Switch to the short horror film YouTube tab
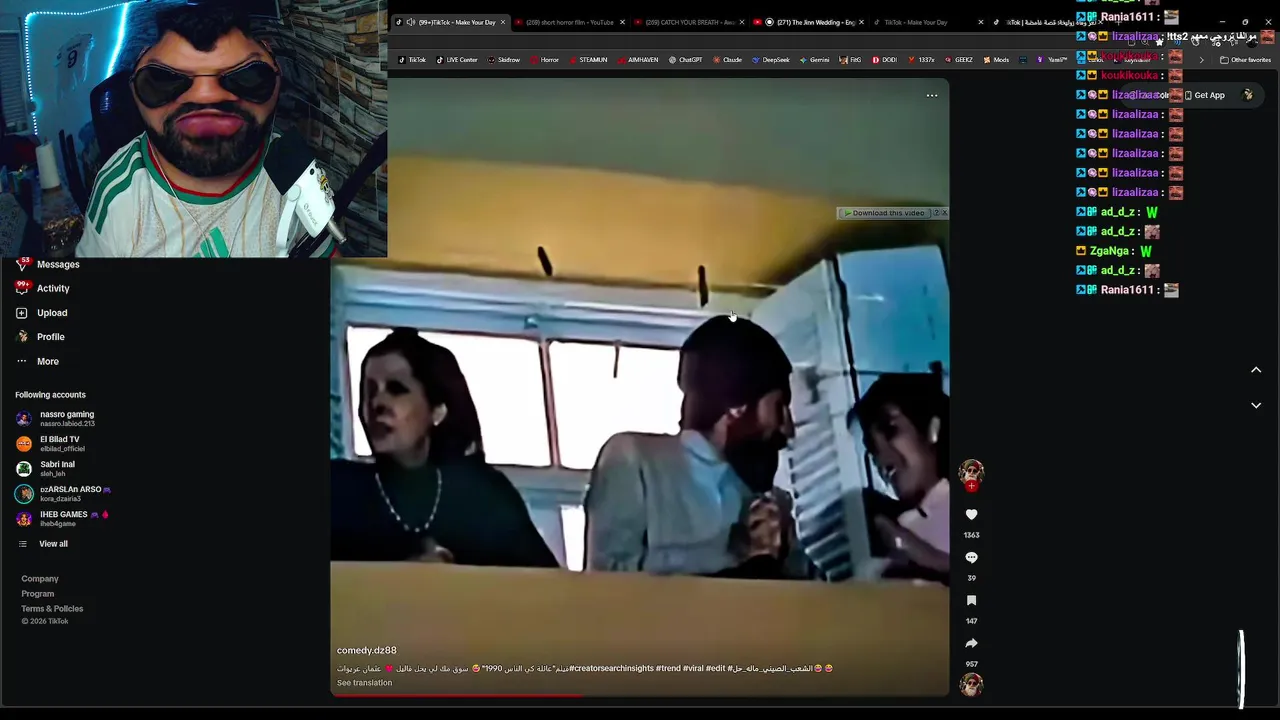1280x720 pixels. [x=569, y=22]
